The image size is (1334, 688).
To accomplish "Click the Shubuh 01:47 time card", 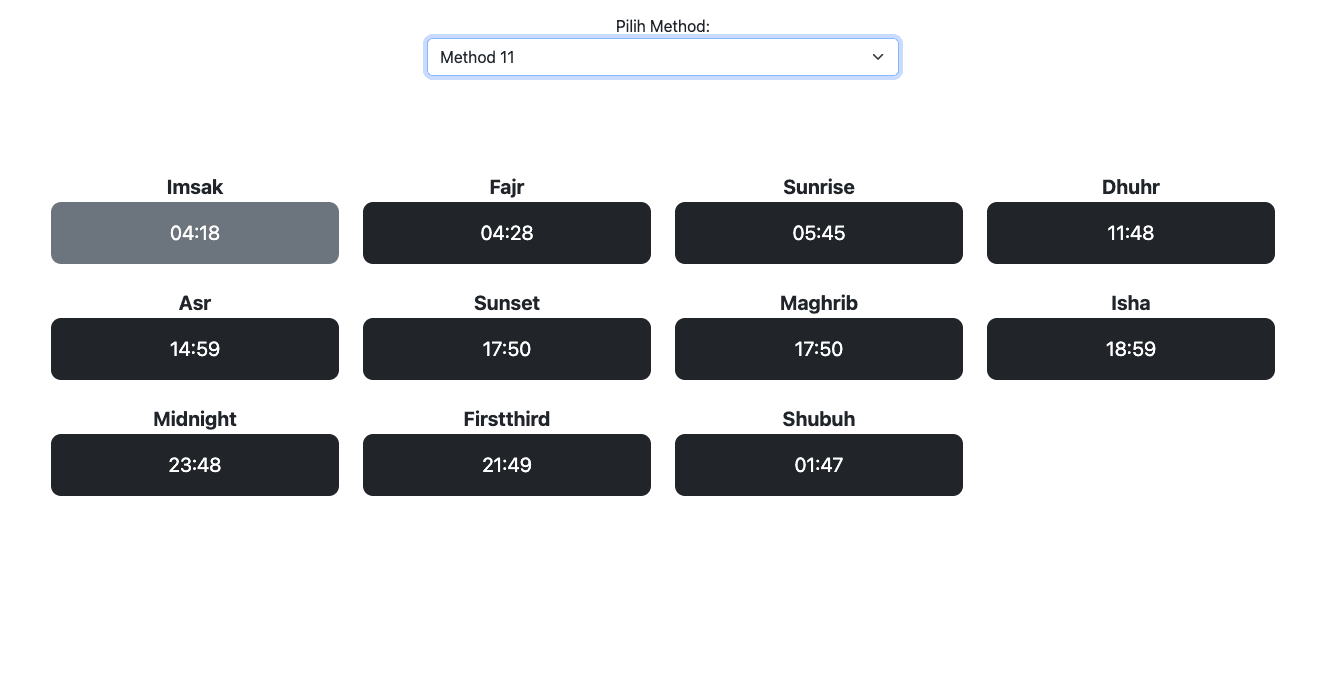I will tap(819, 465).
